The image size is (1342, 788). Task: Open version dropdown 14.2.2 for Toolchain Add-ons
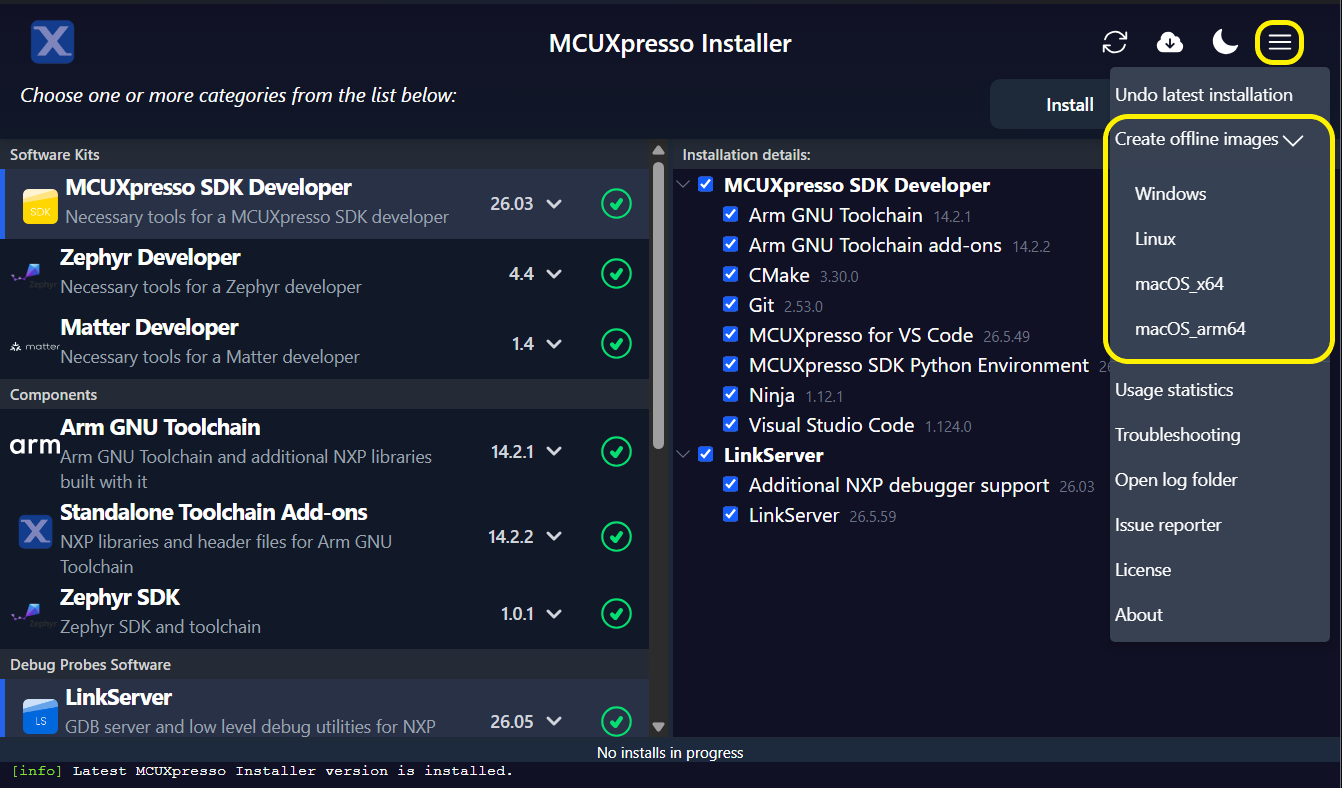[525, 537]
